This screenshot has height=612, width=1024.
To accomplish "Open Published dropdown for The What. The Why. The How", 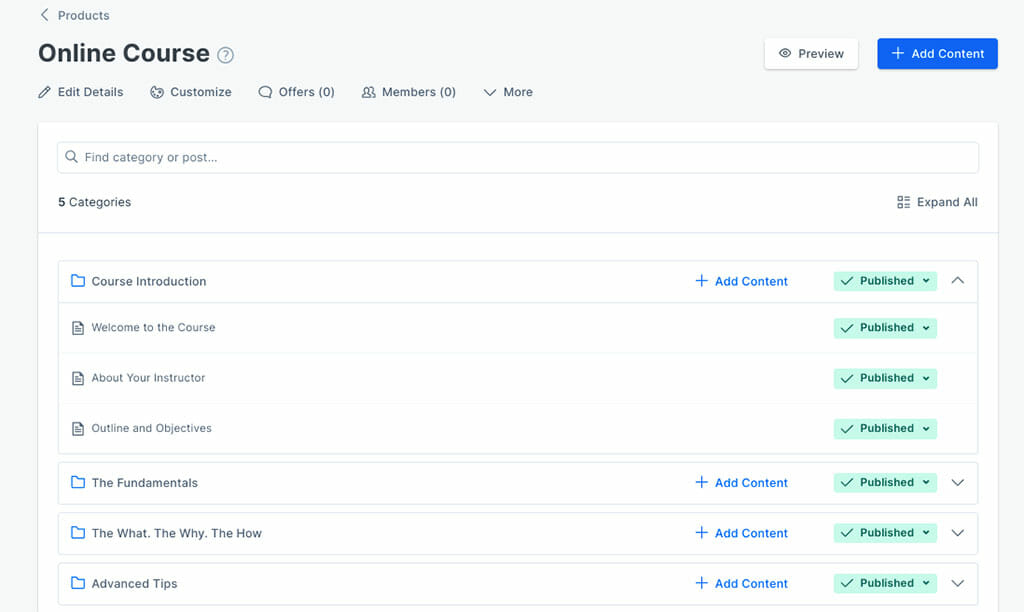I will tap(885, 532).
